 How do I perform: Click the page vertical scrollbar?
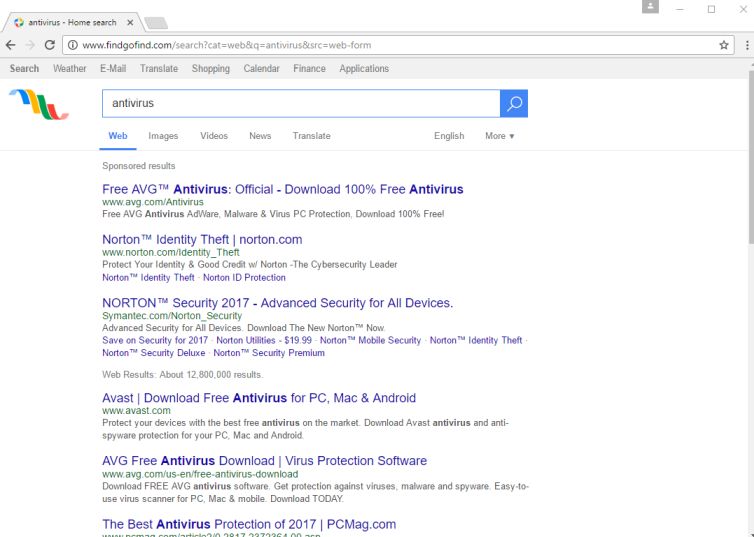pos(750,158)
